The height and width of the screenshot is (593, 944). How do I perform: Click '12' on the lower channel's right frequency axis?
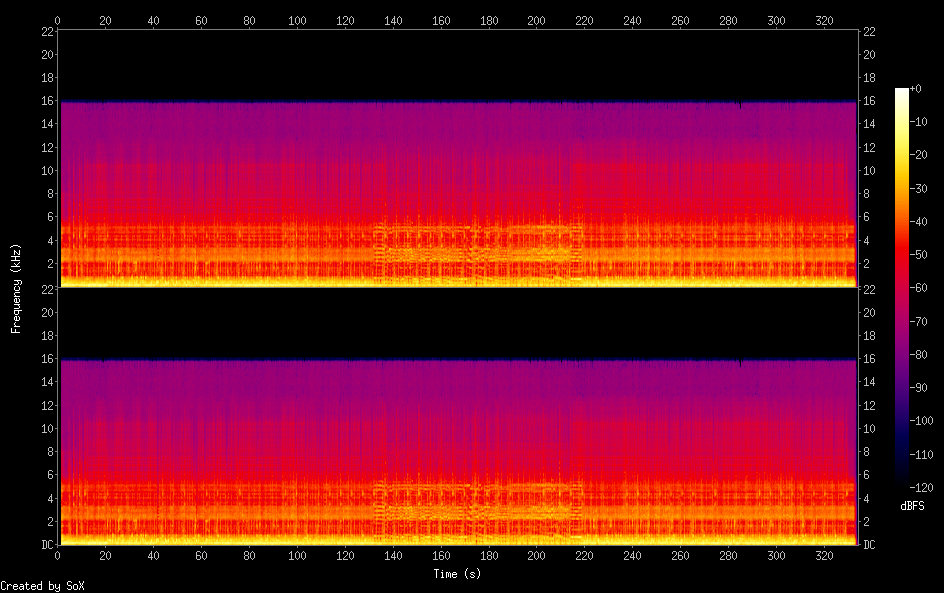coord(869,405)
